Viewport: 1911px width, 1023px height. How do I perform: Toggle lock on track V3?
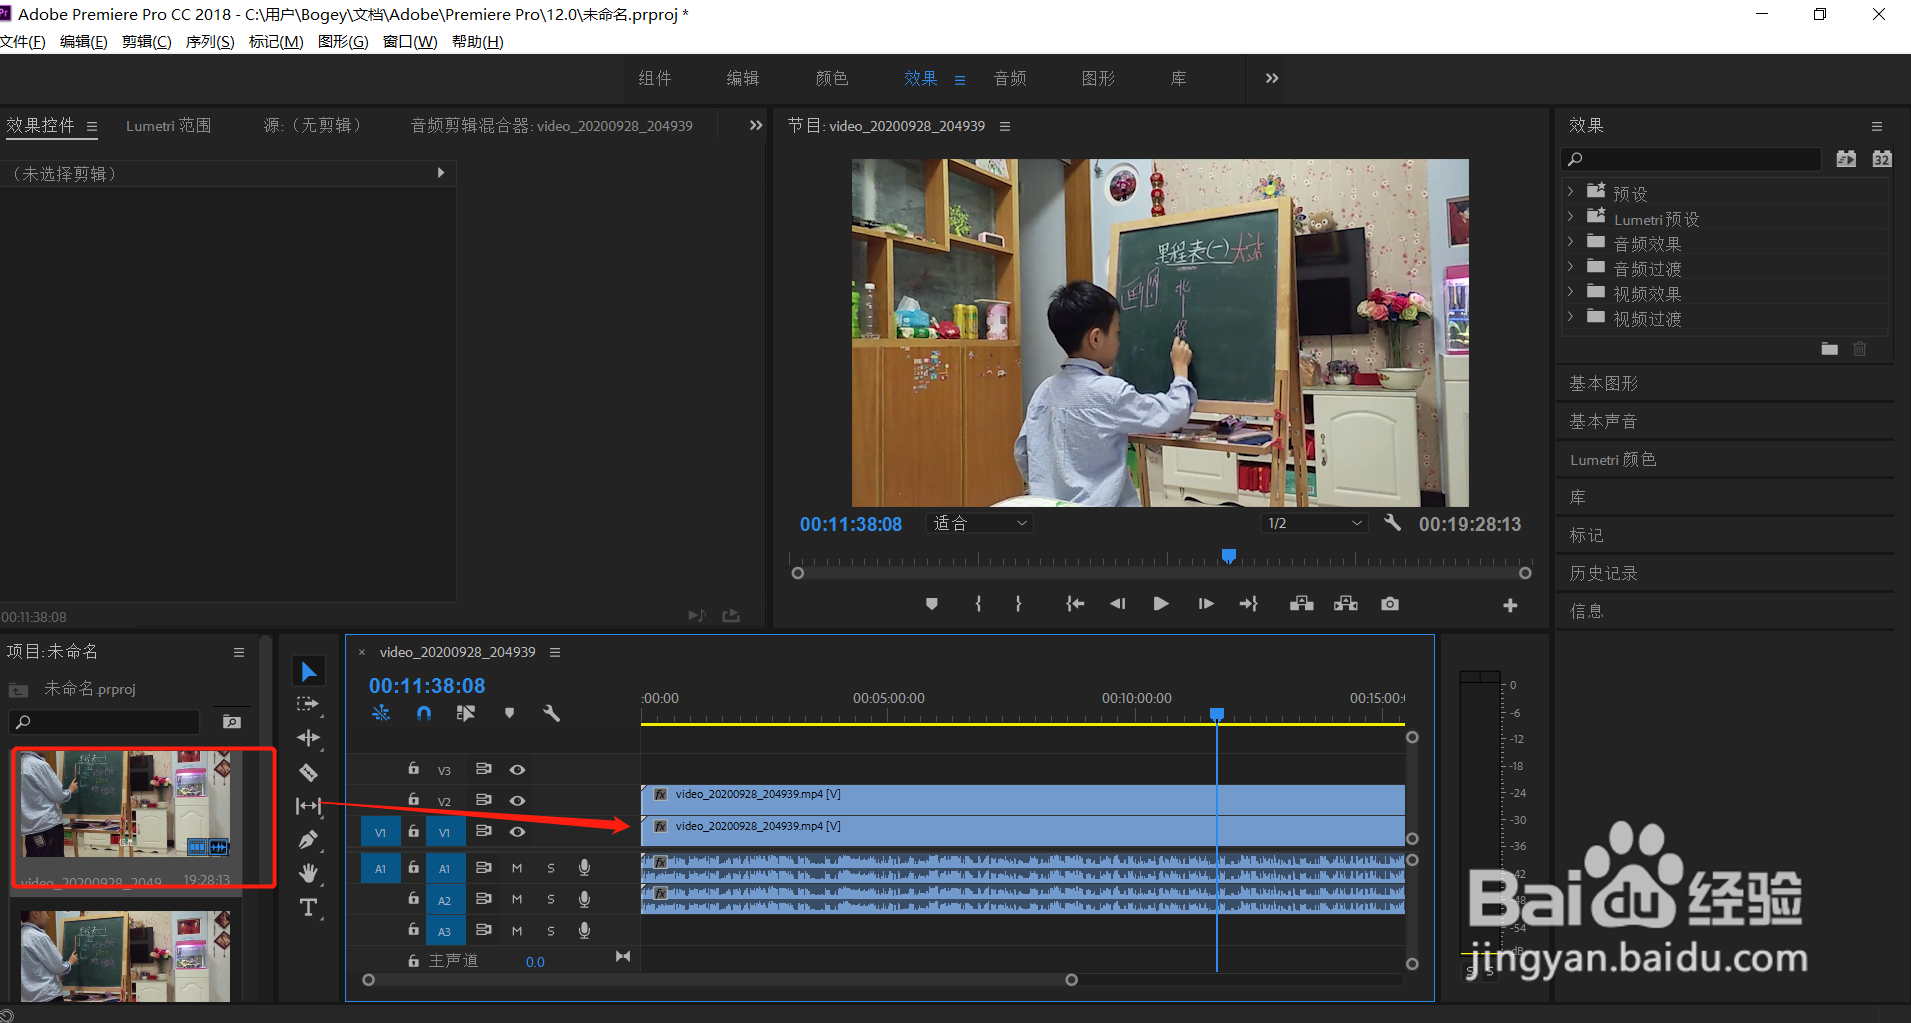[x=413, y=769]
